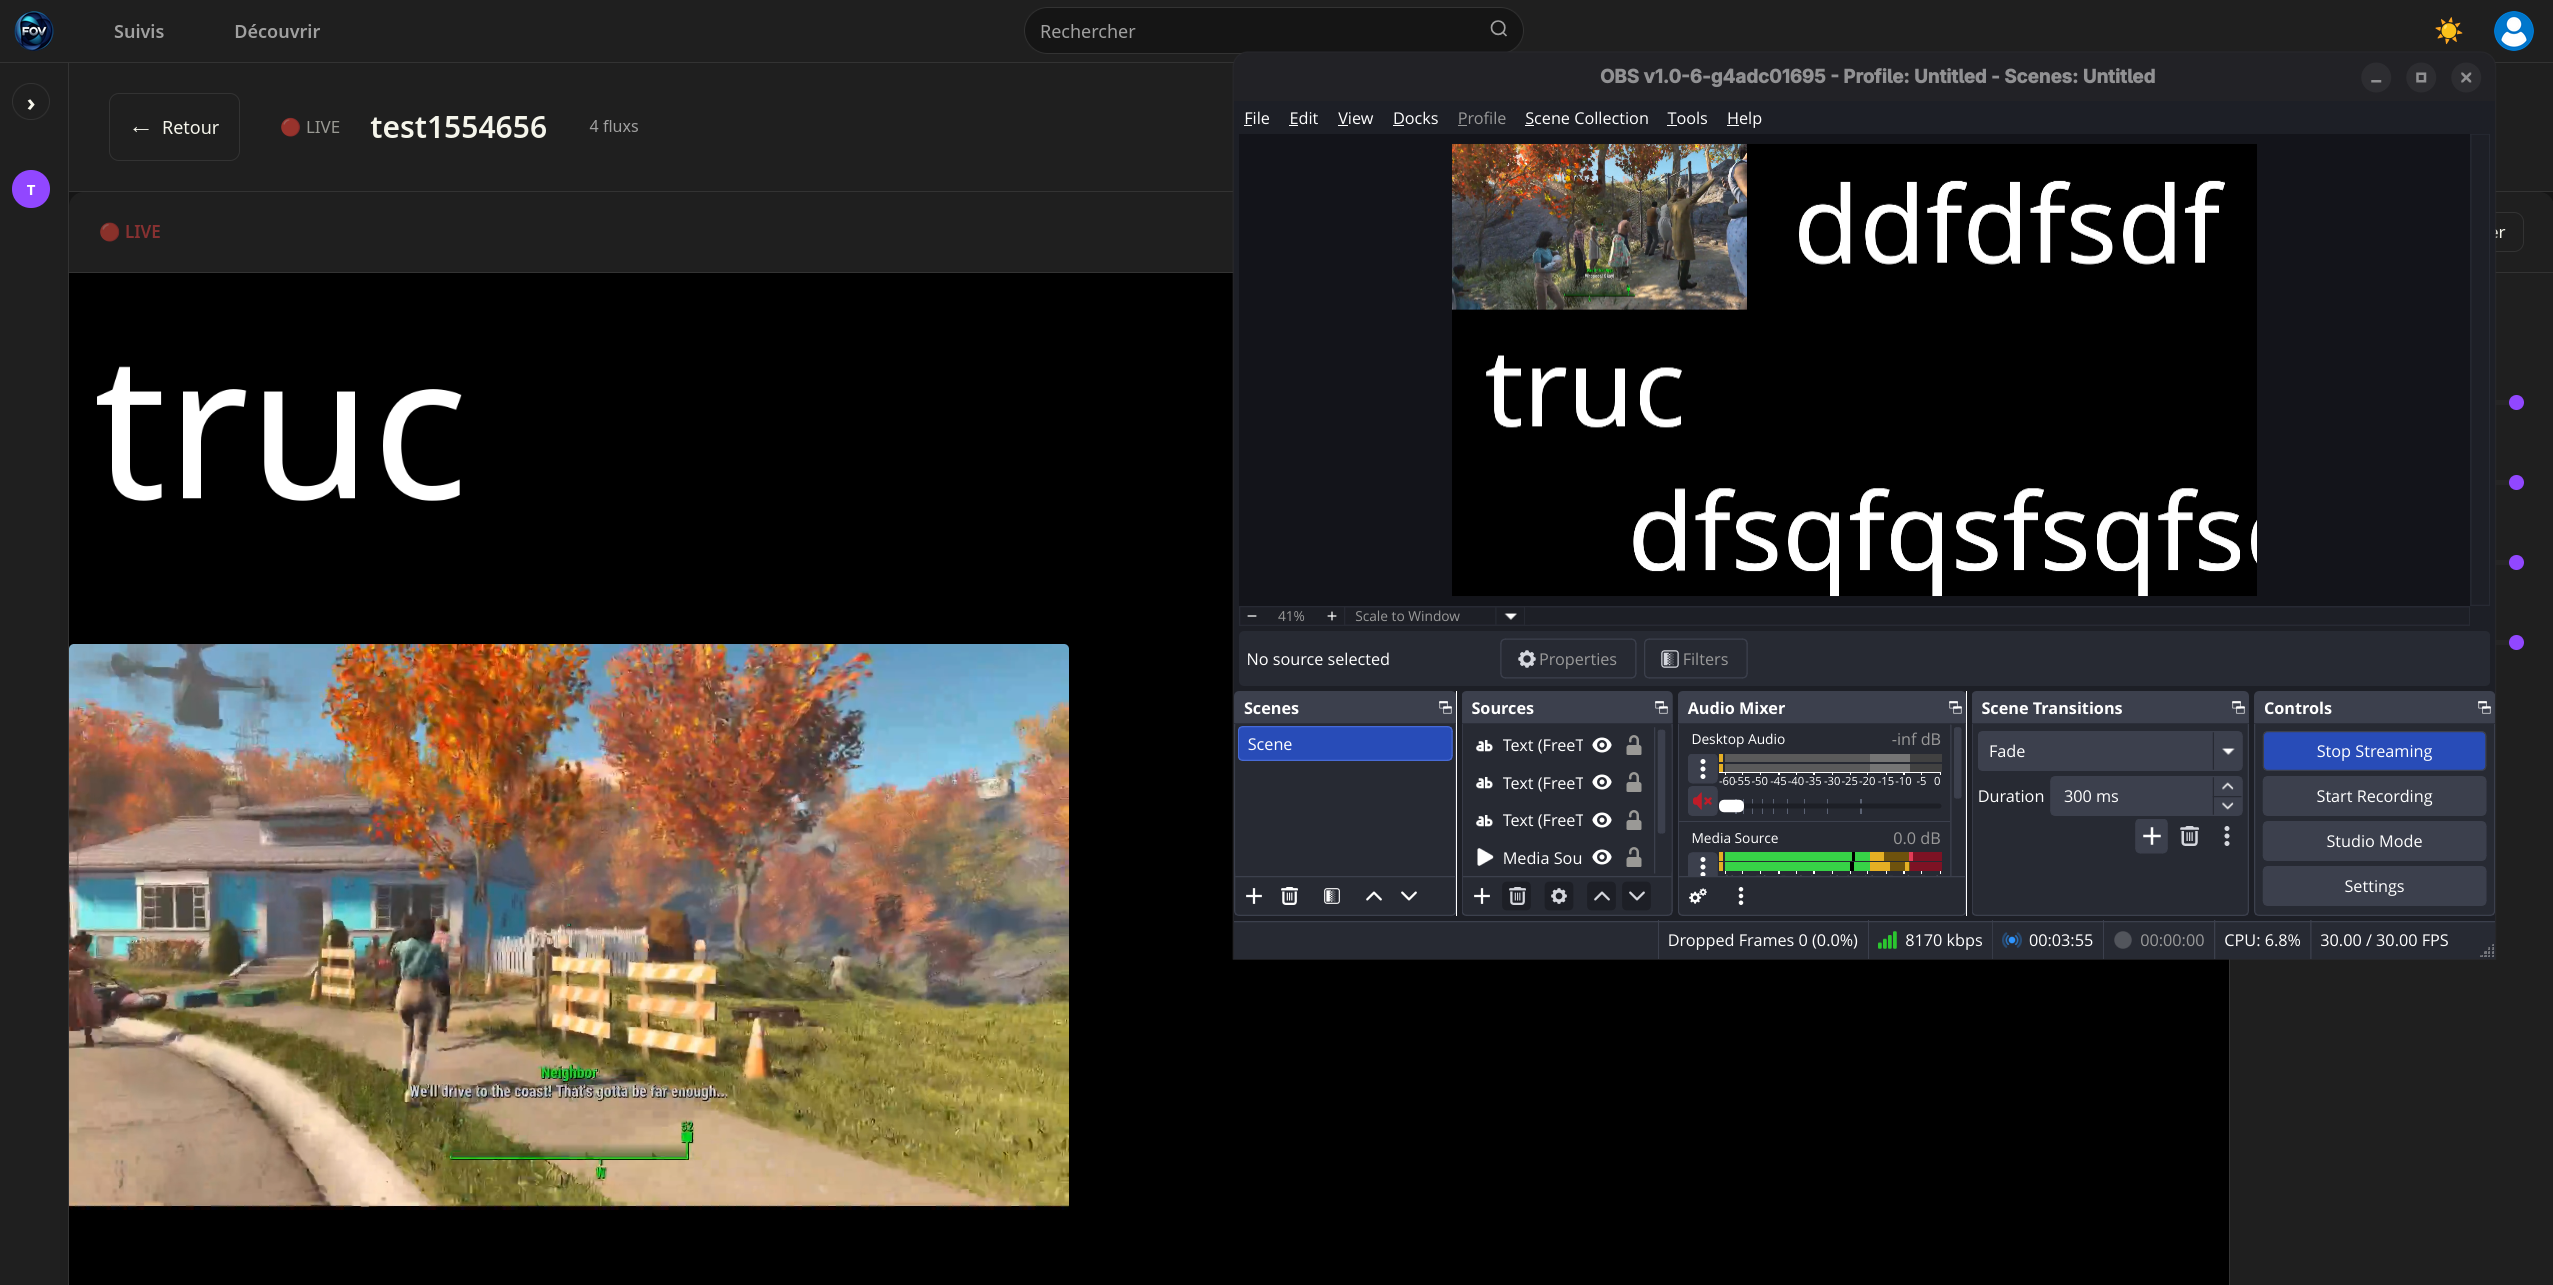This screenshot has height=1285, width=2553.
Task: Hide the Media Source via its eye icon
Action: click(1602, 857)
